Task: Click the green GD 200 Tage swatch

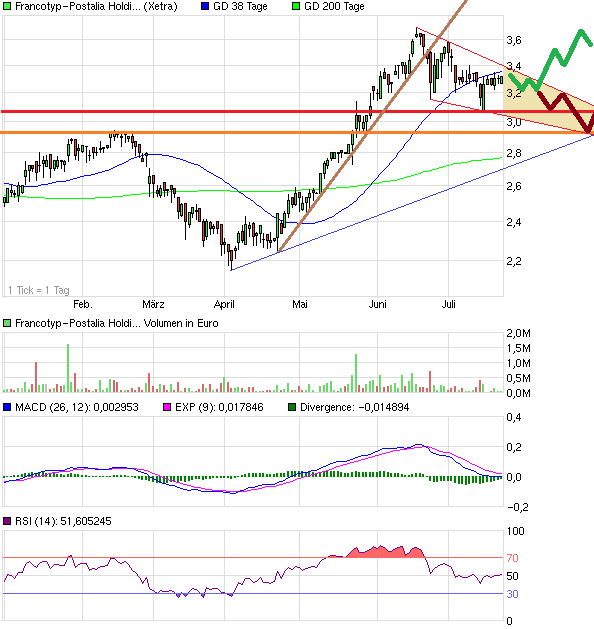Action: click(x=296, y=6)
